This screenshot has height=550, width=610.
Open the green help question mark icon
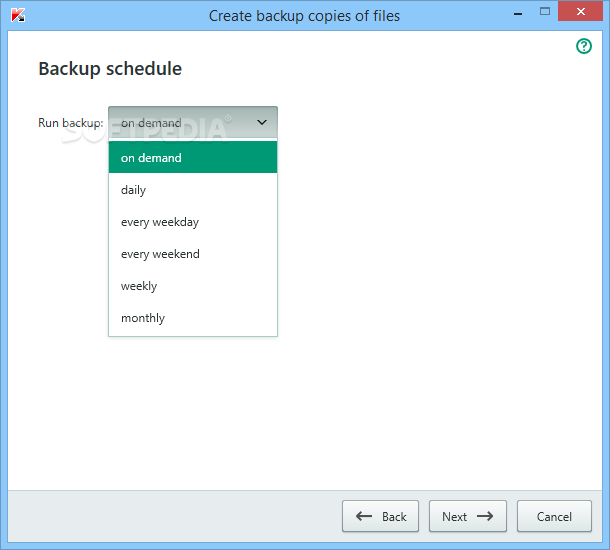tap(584, 46)
